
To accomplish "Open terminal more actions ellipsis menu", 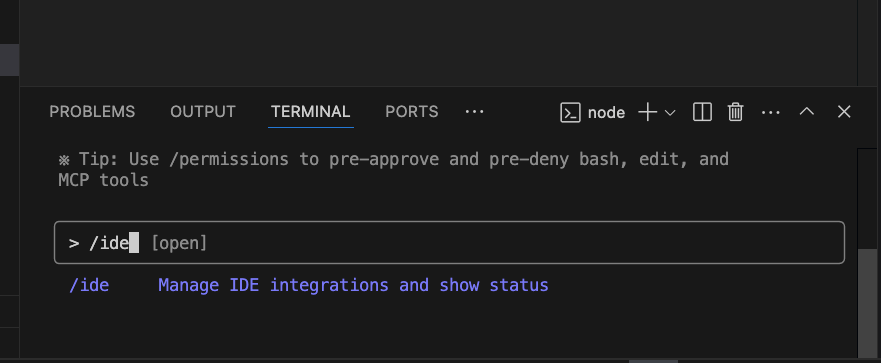I will click(x=770, y=112).
